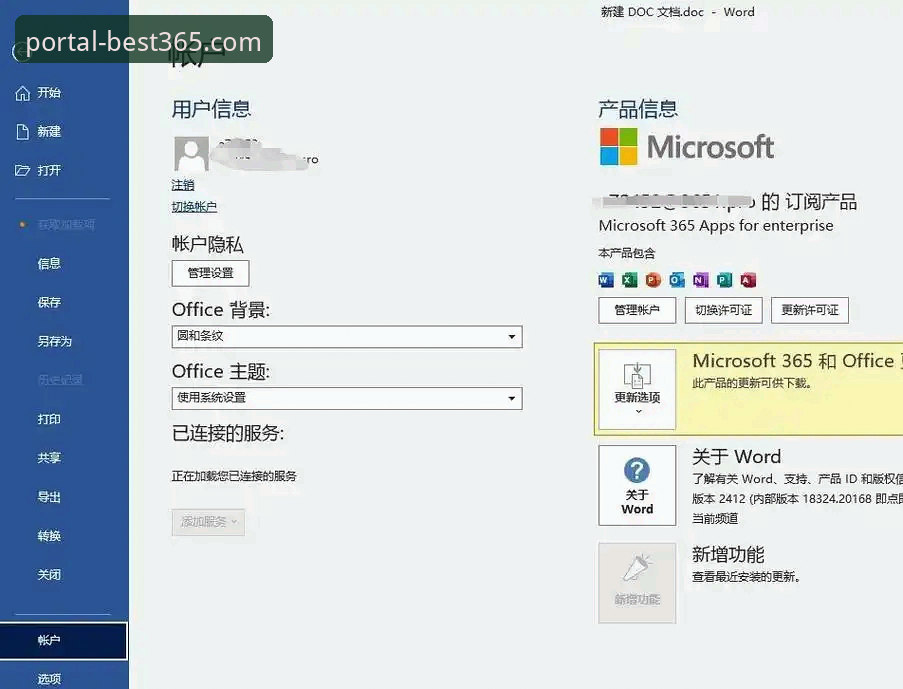Click the New (新建) document icon
Viewport: 903px width, 689px height.
click(x=22, y=132)
